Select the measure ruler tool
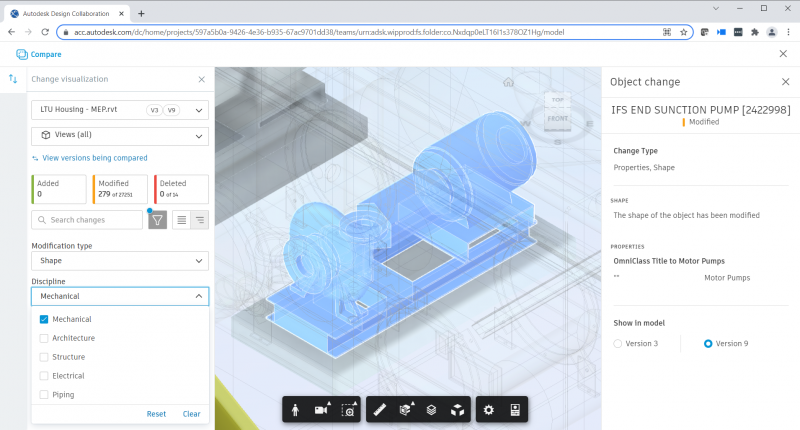Image resolution: width=800 pixels, height=430 pixels. tap(378, 410)
